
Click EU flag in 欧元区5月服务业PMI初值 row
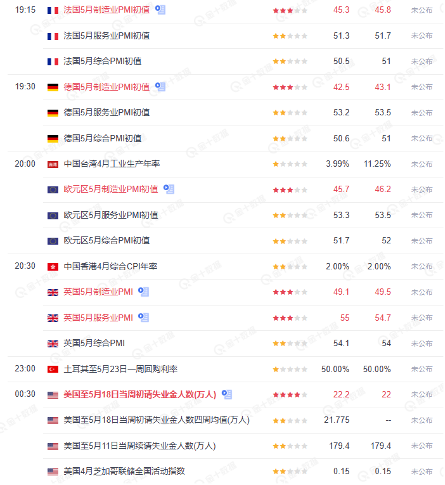pyautogui.click(x=53, y=216)
